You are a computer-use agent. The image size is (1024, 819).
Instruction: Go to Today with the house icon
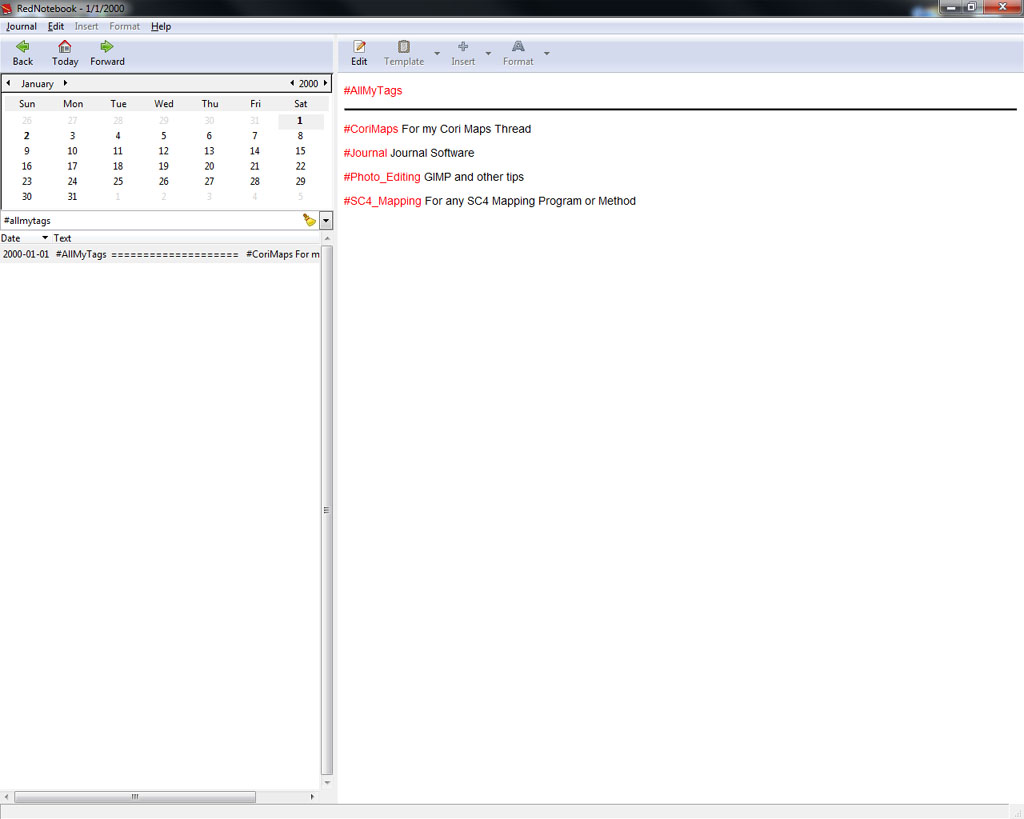click(64, 46)
